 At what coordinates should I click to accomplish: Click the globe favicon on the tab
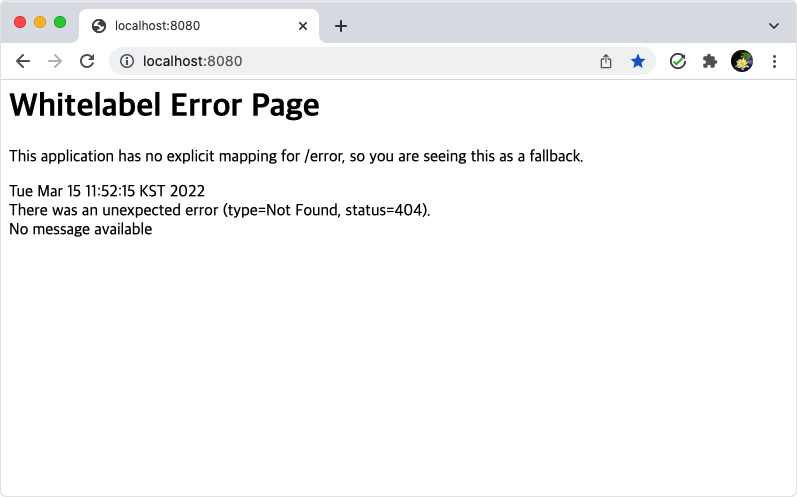99,26
